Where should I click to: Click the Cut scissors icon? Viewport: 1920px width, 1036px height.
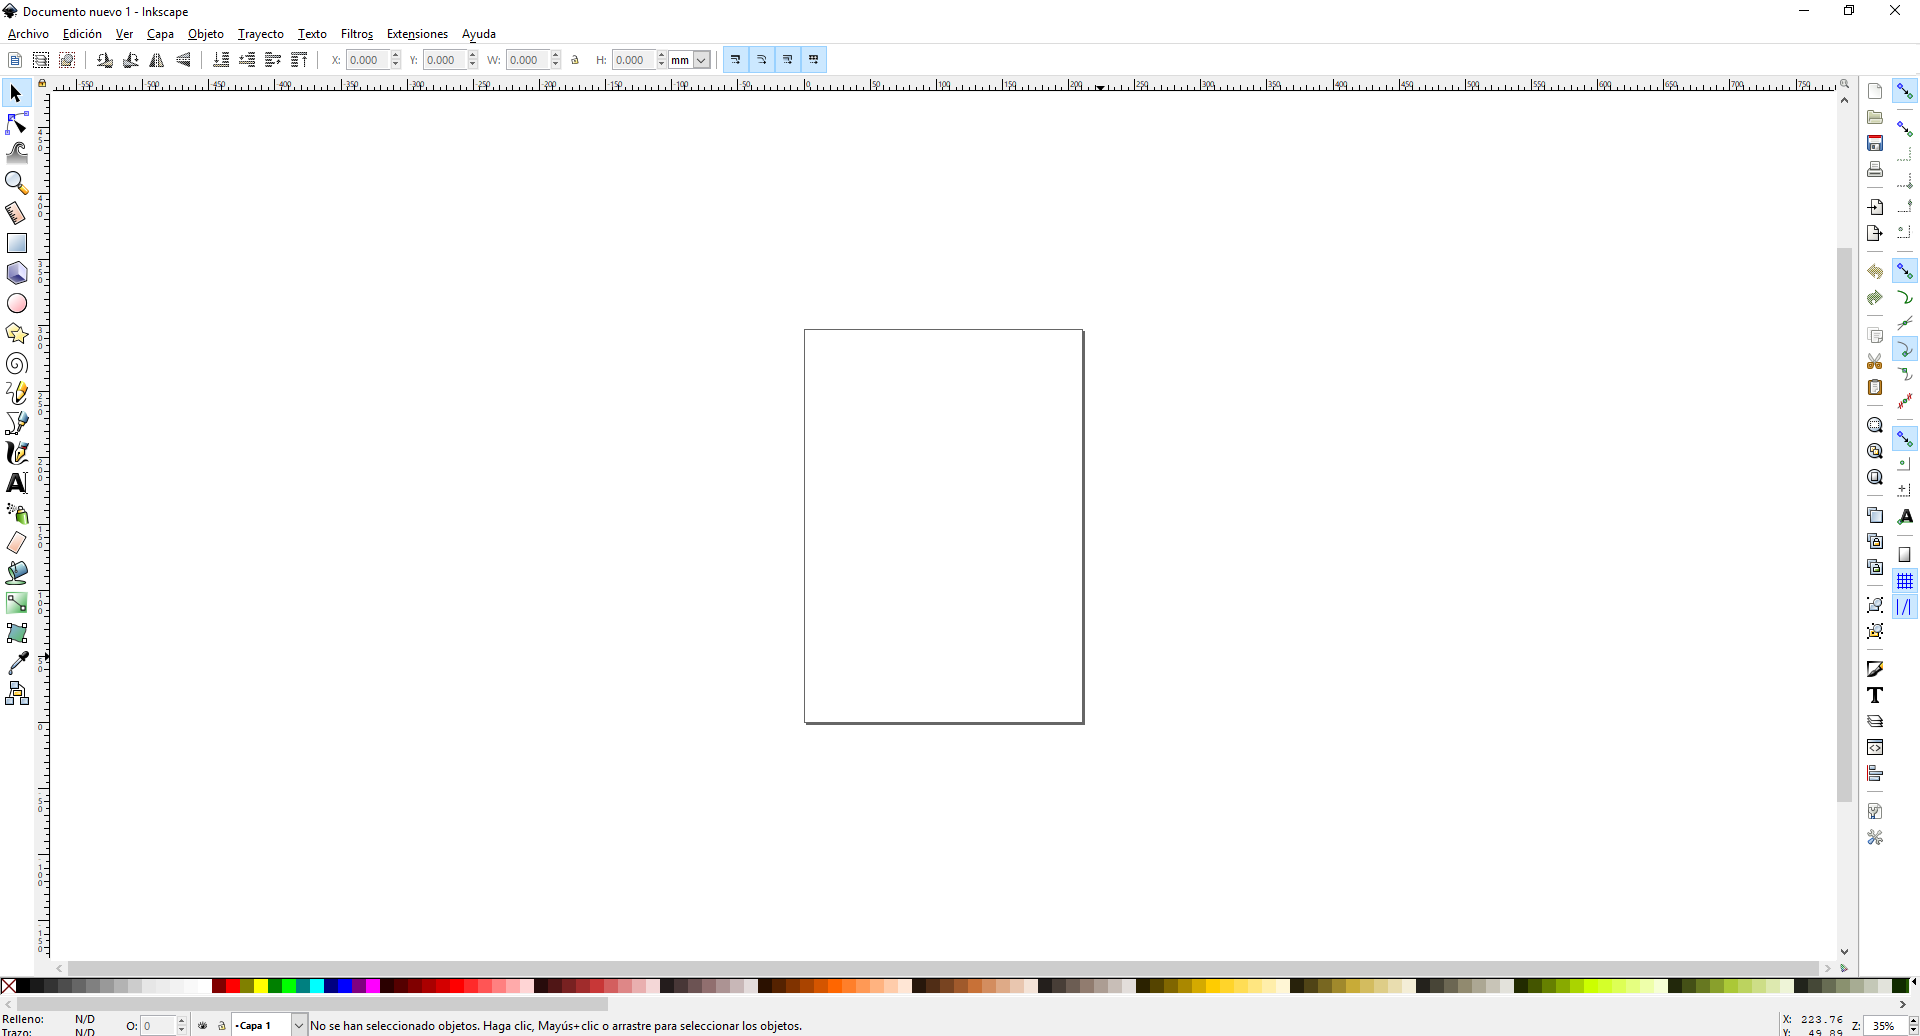(1875, 361)
